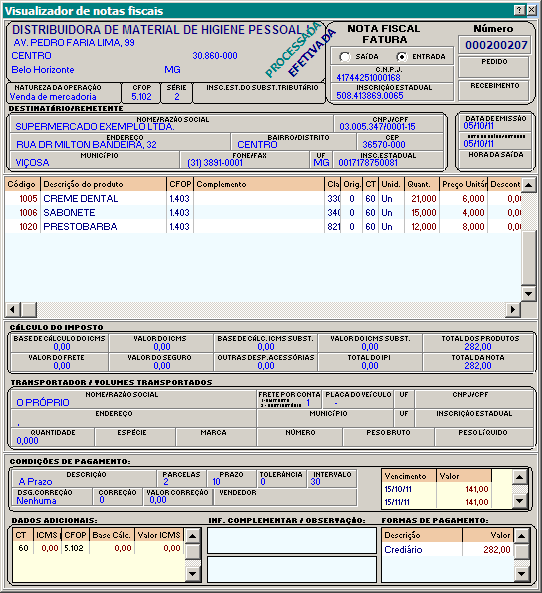
Task: Click the payment description A Prazo
Action: [35, 482]
